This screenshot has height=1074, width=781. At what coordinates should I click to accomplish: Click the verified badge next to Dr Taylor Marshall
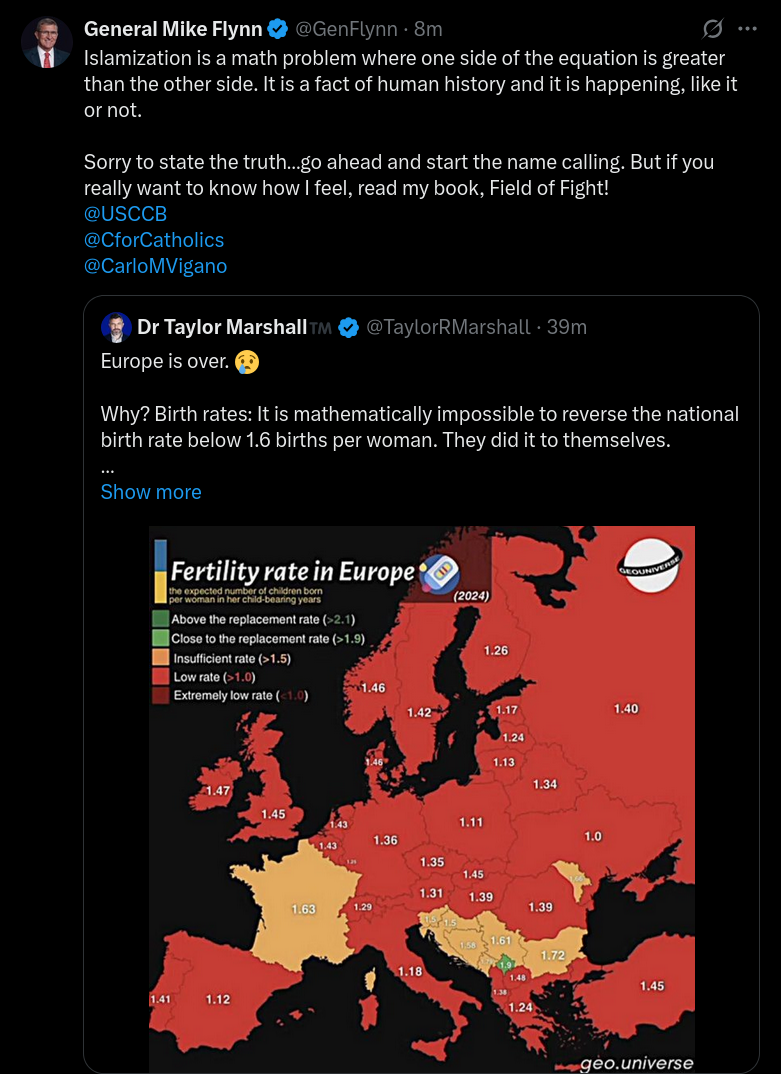[x=348, y=327]
